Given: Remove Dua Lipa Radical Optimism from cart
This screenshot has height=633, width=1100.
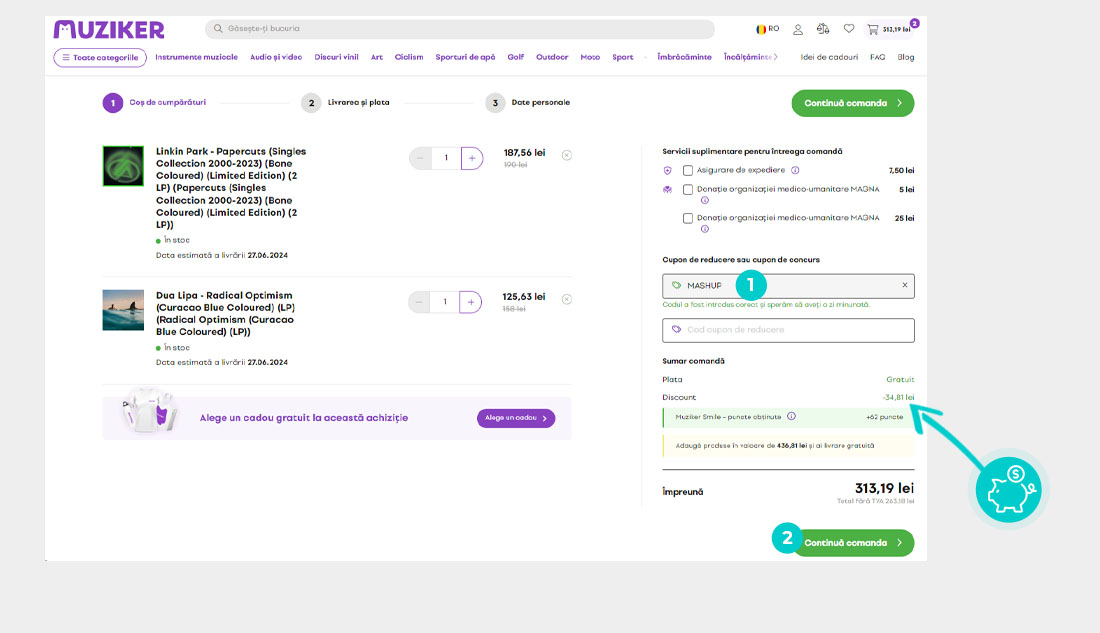Looking at the screenshot, I should [567, 299].
